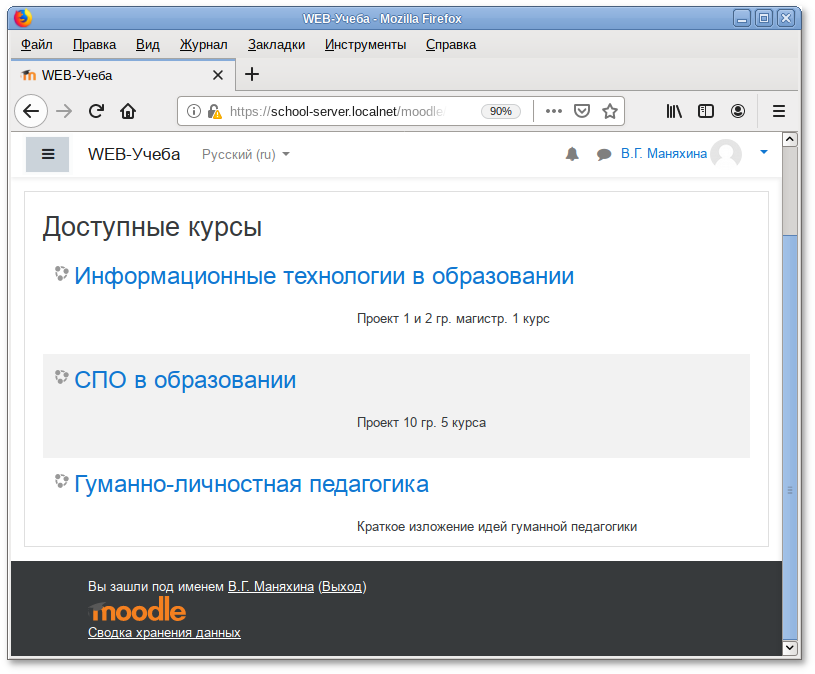Image resolution: width=815 pixels, height=674 pixels.
Task: Expand the Русский (ru) language dropdown
Action: [x=245, y=154]
